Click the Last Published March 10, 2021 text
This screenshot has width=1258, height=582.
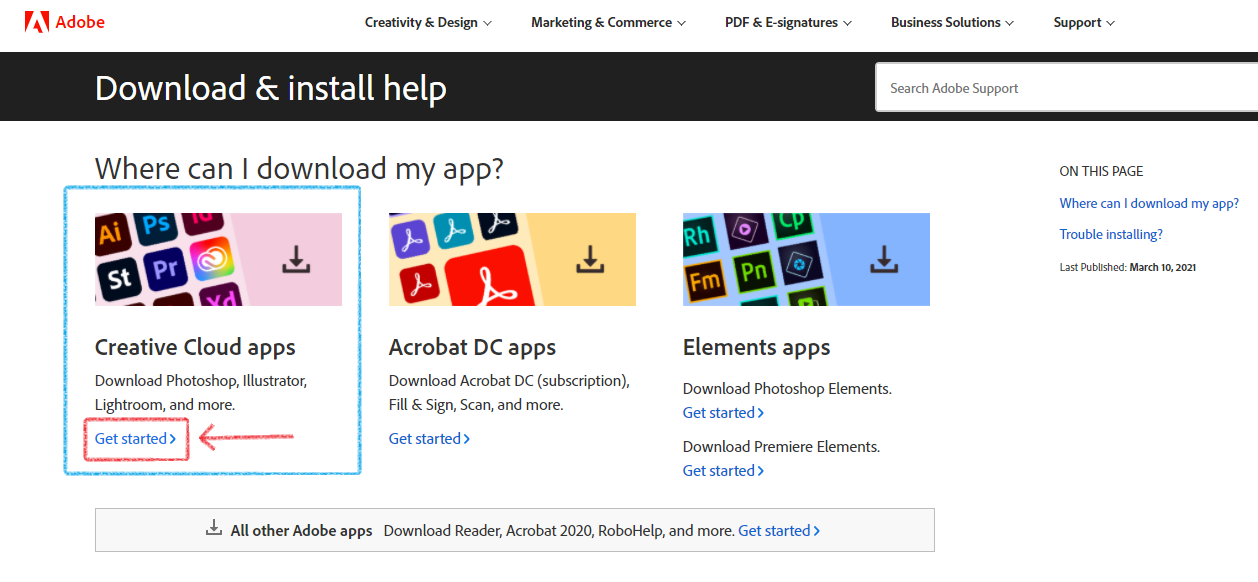pyautogui.click(x=1128, y=267)
